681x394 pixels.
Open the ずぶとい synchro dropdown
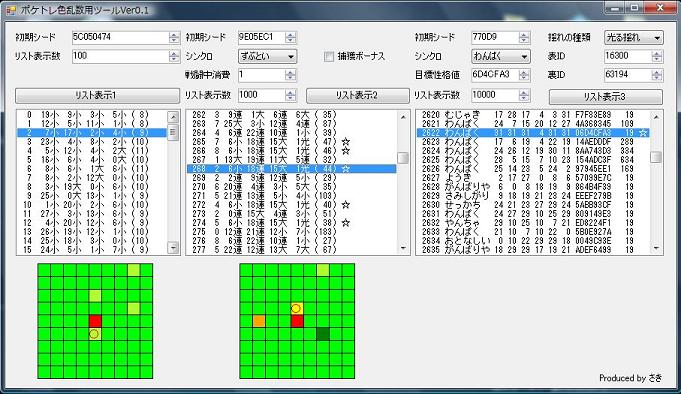click(268, 56)
